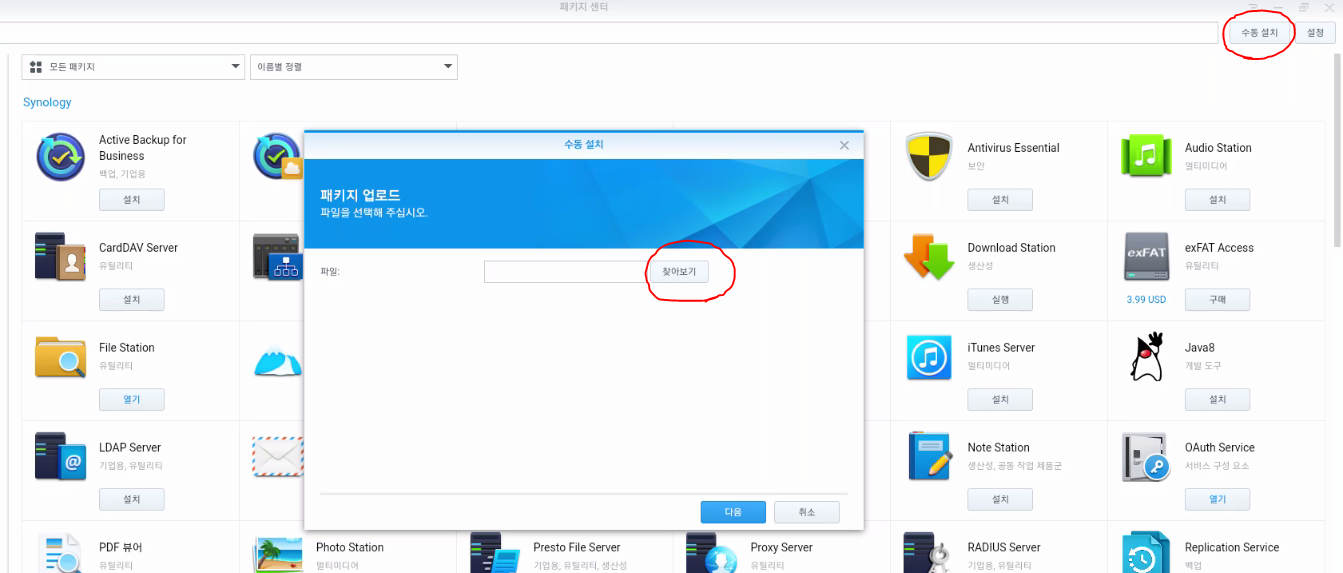
Task: Click the RADIUS Server icon
Action: (929, 553)
